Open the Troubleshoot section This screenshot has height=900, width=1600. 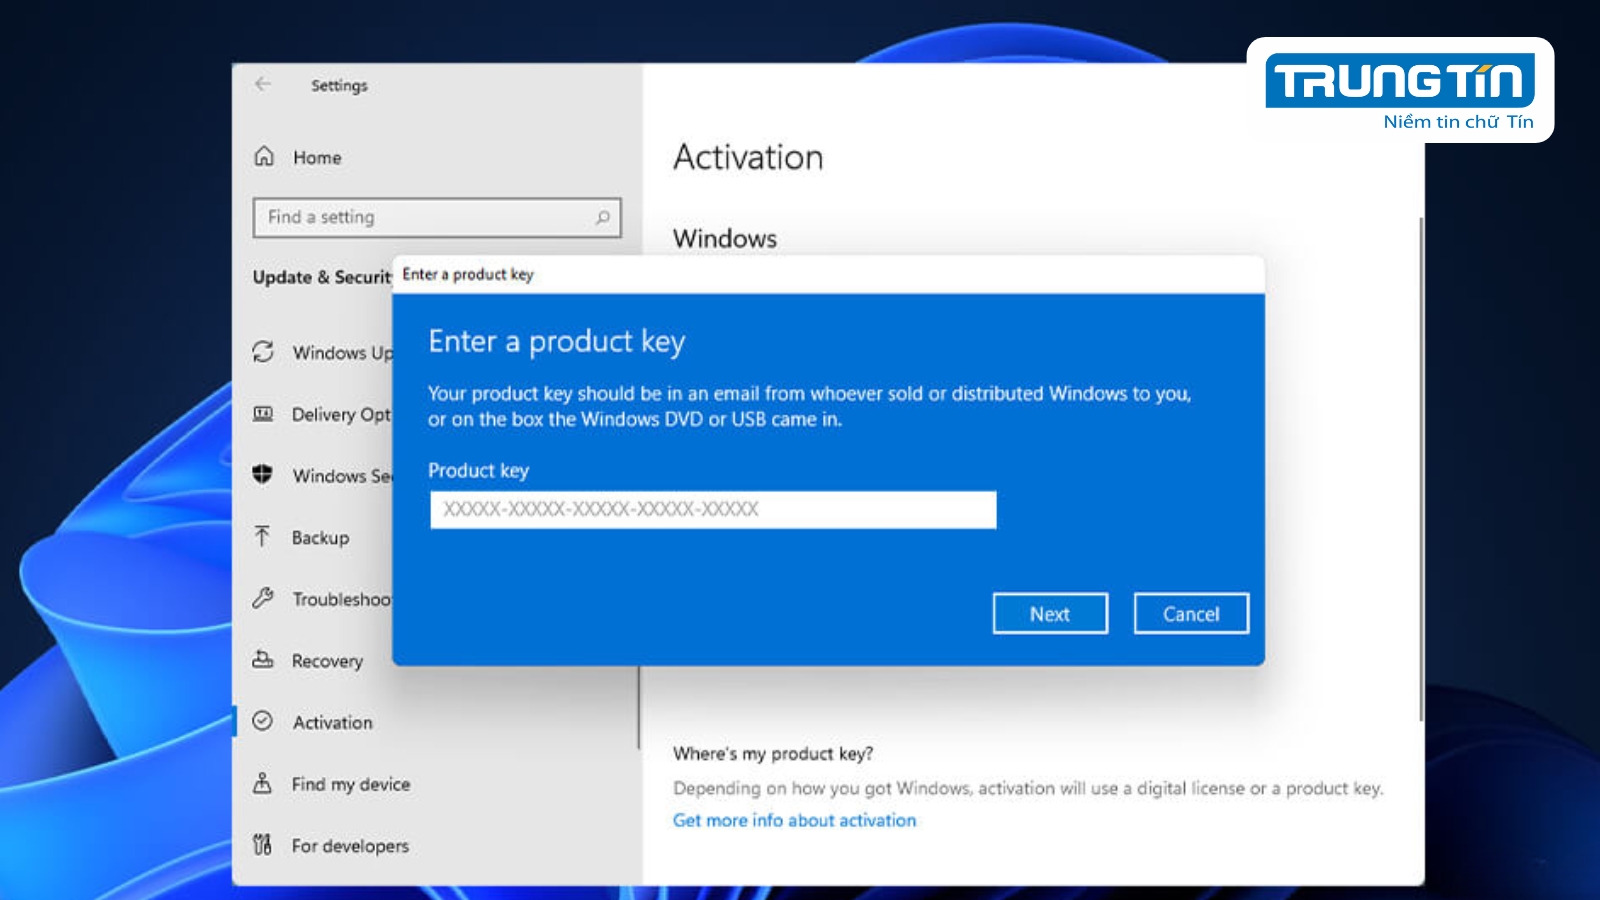263,599
